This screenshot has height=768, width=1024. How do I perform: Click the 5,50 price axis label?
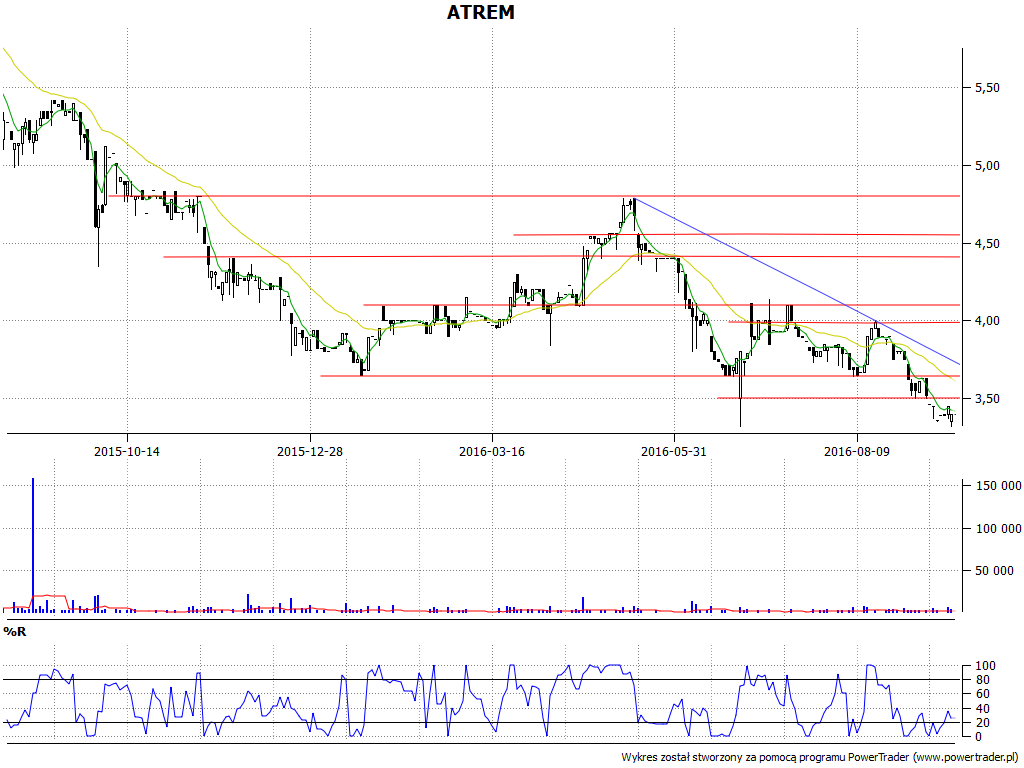pos(987,88)
